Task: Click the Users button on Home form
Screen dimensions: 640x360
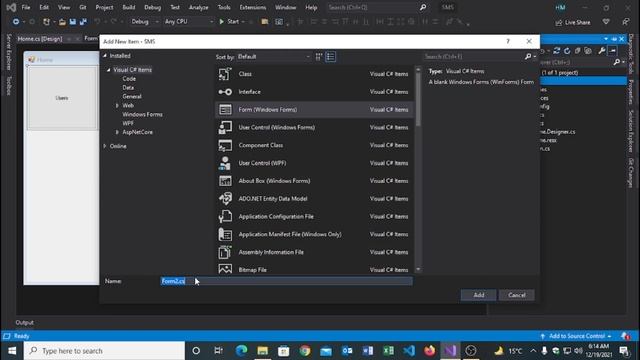Action: click(x=62, y=98)
